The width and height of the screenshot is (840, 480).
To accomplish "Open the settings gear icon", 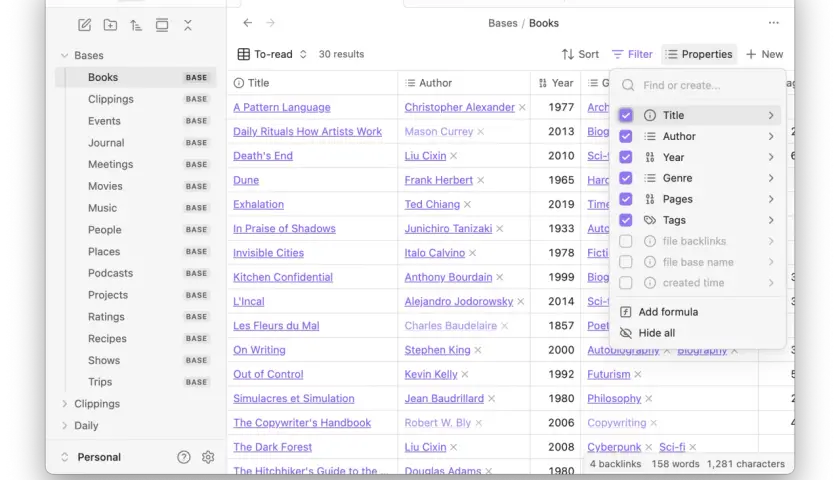I will [208, 457].
